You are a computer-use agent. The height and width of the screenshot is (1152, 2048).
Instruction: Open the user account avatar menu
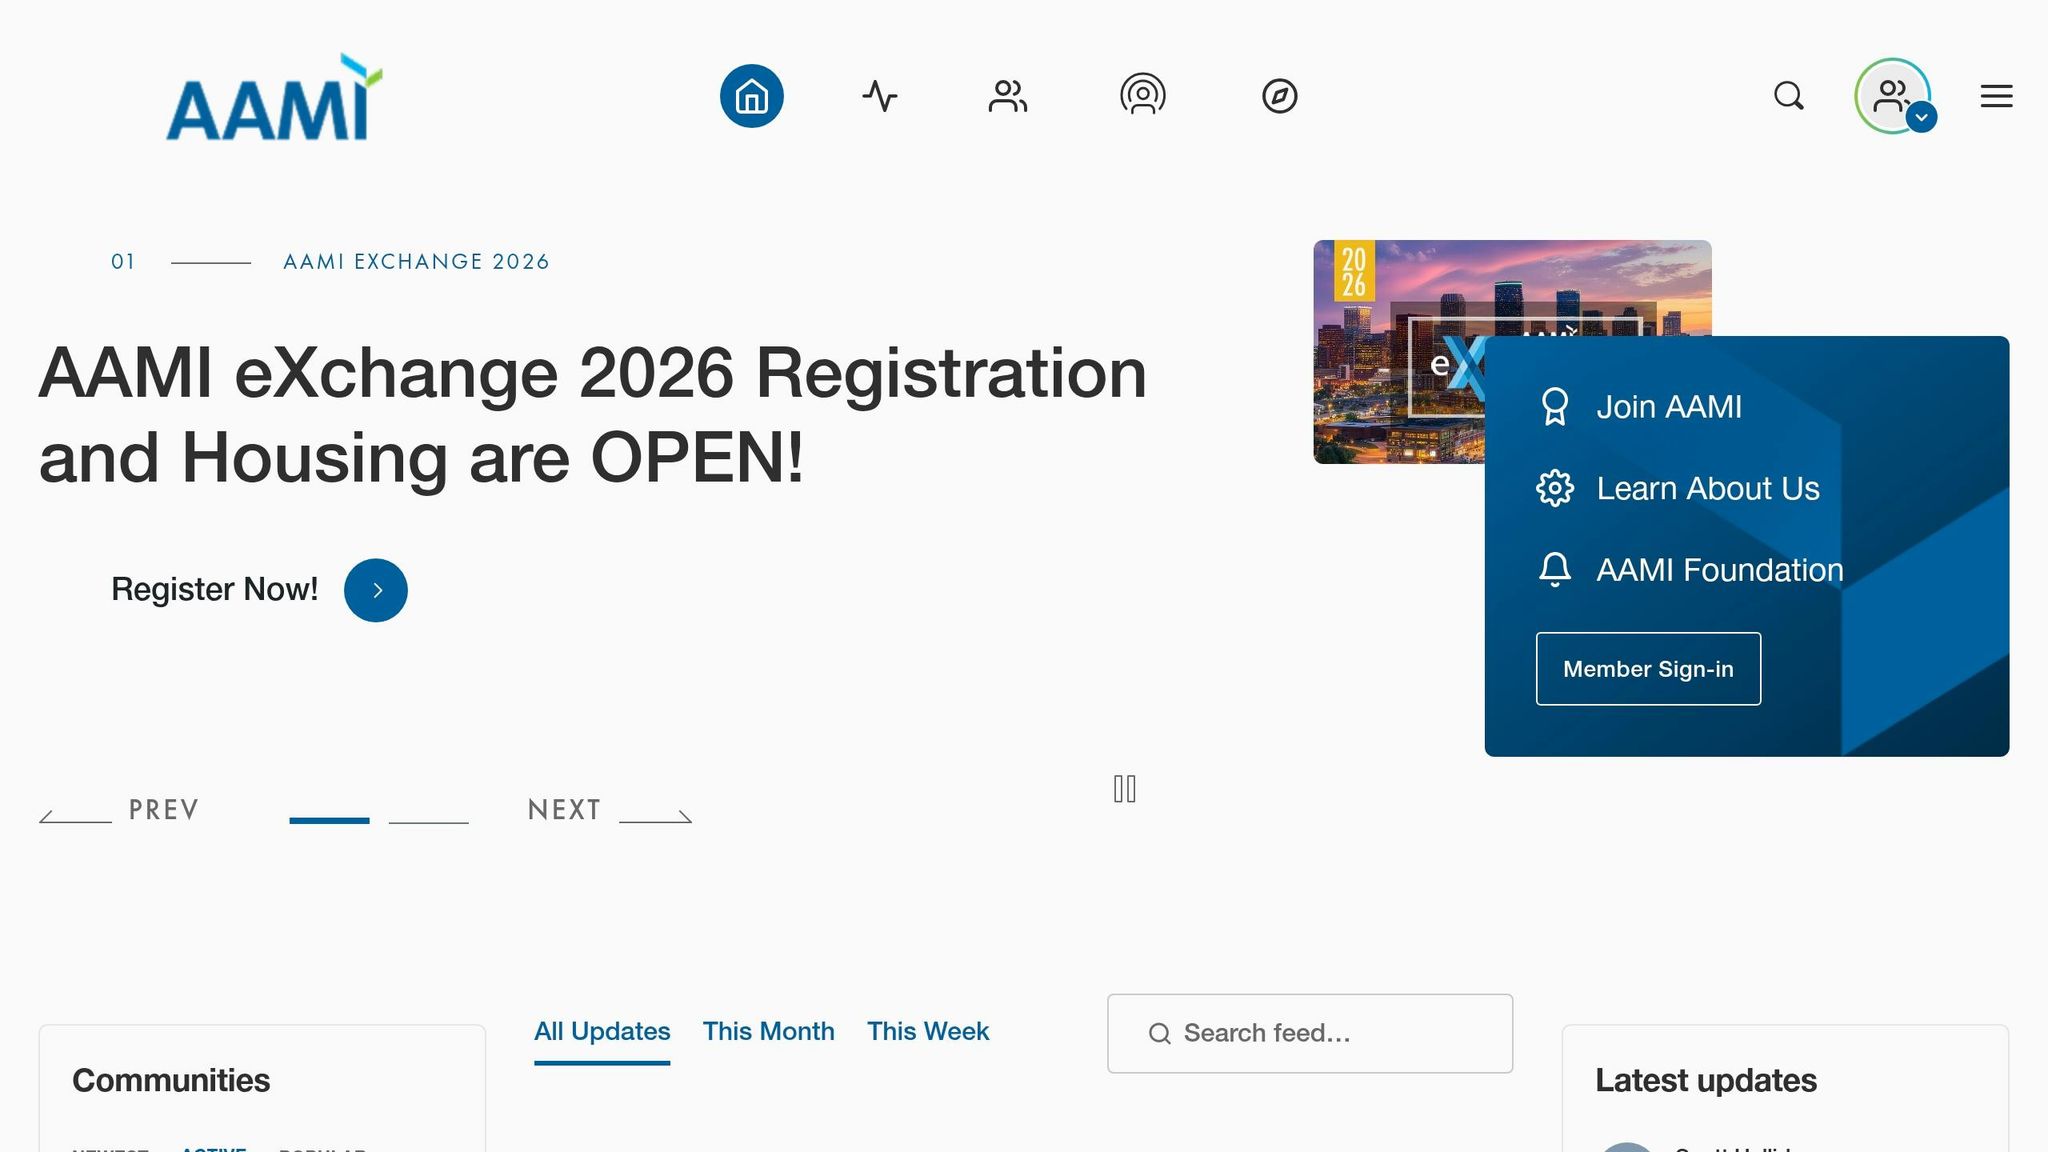coord(1893,96)
